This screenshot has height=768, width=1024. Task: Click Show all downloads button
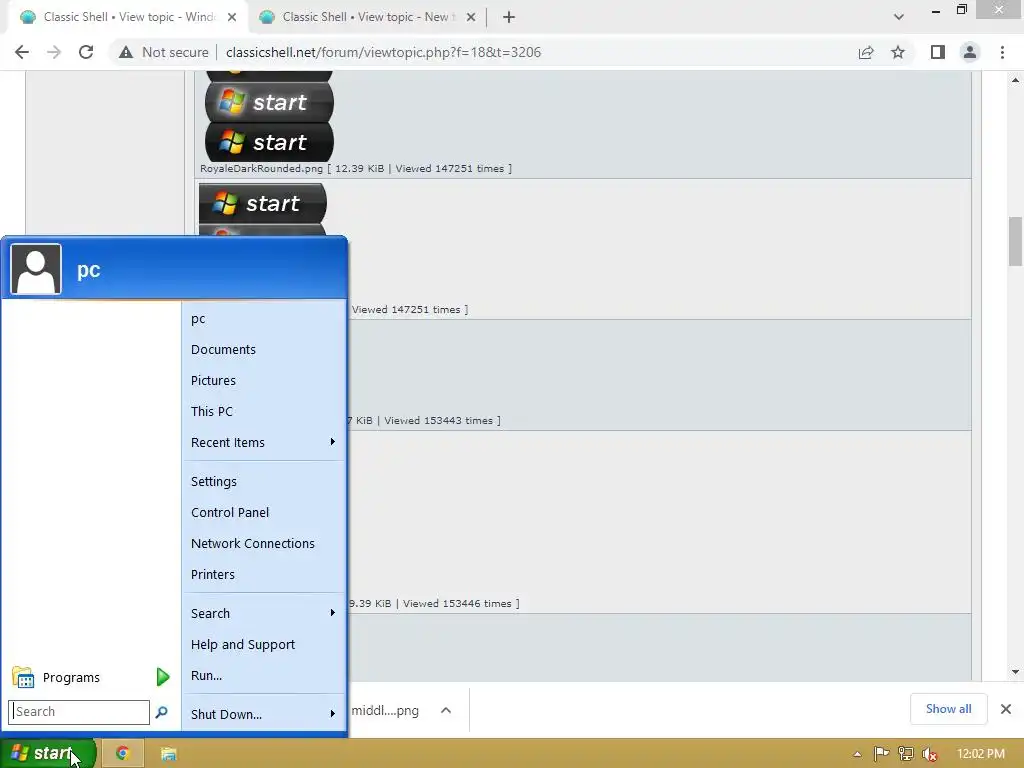coord(948,709)
